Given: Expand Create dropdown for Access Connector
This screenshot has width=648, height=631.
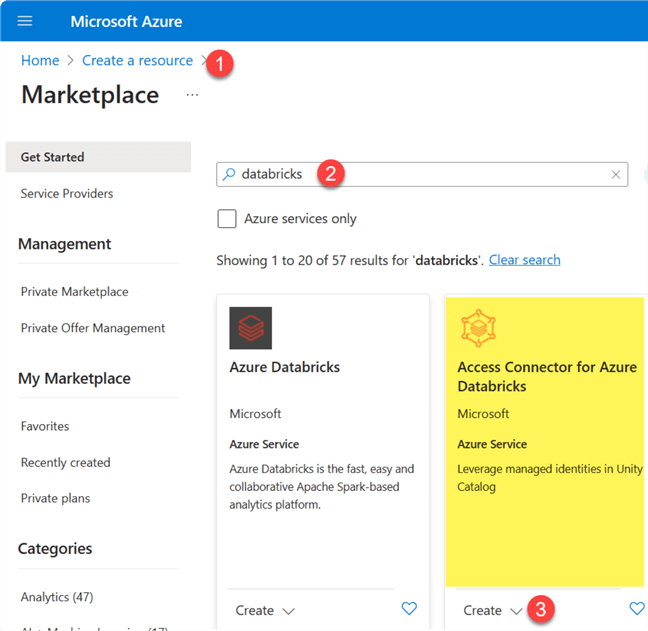Looking at the screenshot, I should (x=493, y=610).
